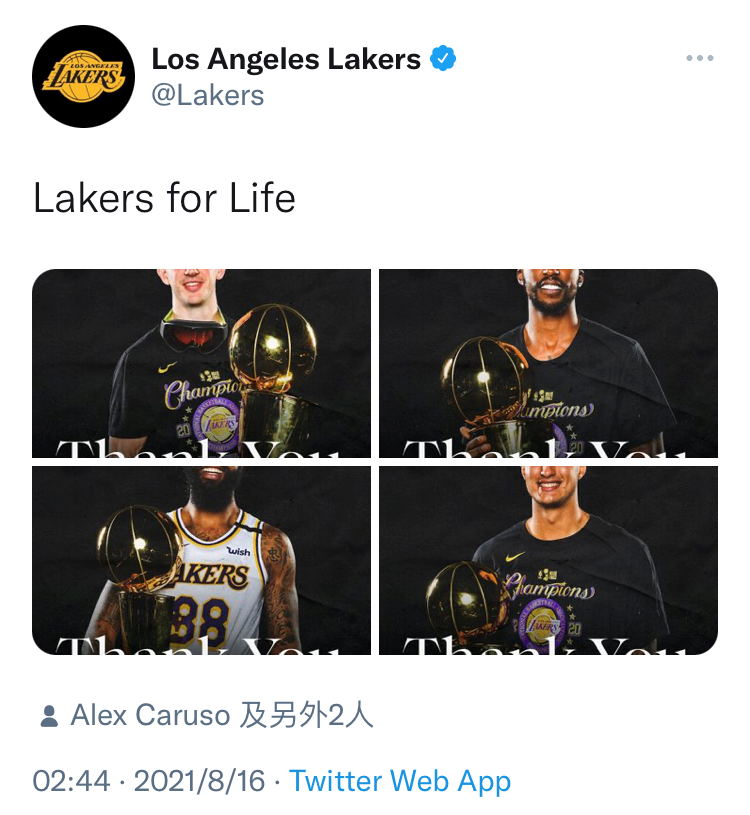Click the Lakers logo profile avatar
Image resolution: width=750 pixels, height=815 pixels.
pos(83,76)
